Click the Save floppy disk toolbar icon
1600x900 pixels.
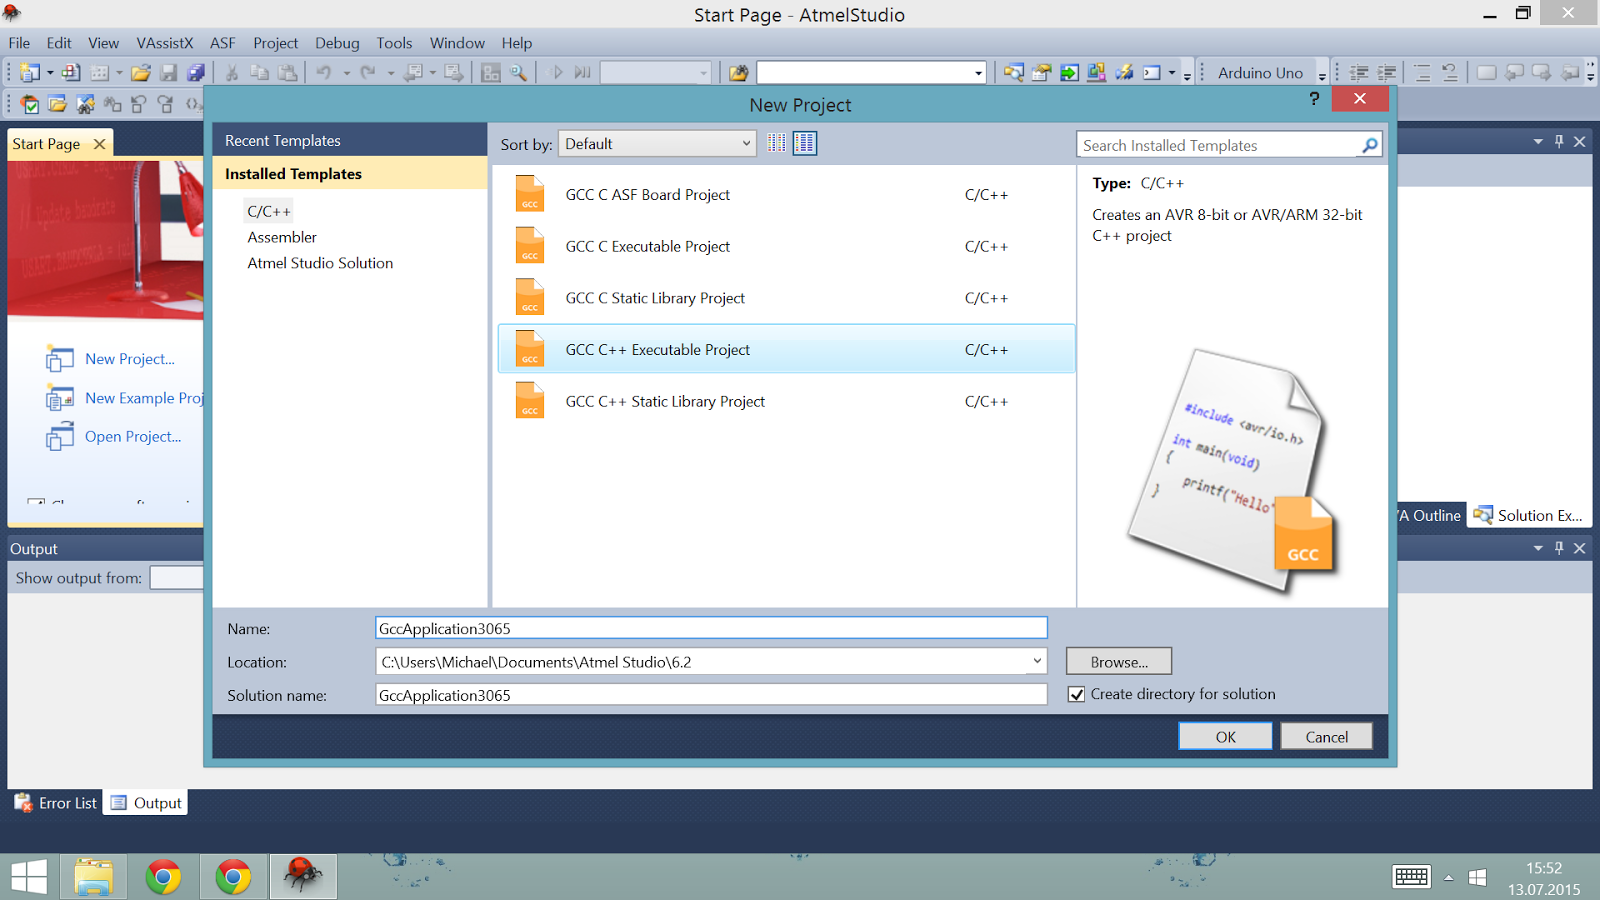tap(169, 72)
